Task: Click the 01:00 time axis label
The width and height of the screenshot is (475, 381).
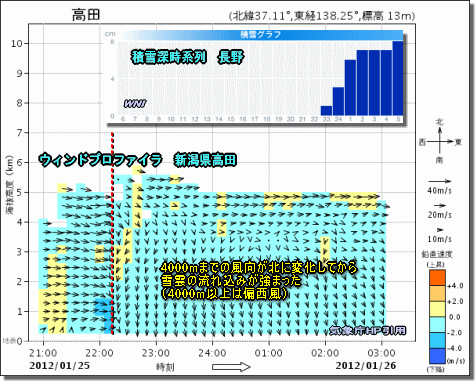Action: click(269, 353)
